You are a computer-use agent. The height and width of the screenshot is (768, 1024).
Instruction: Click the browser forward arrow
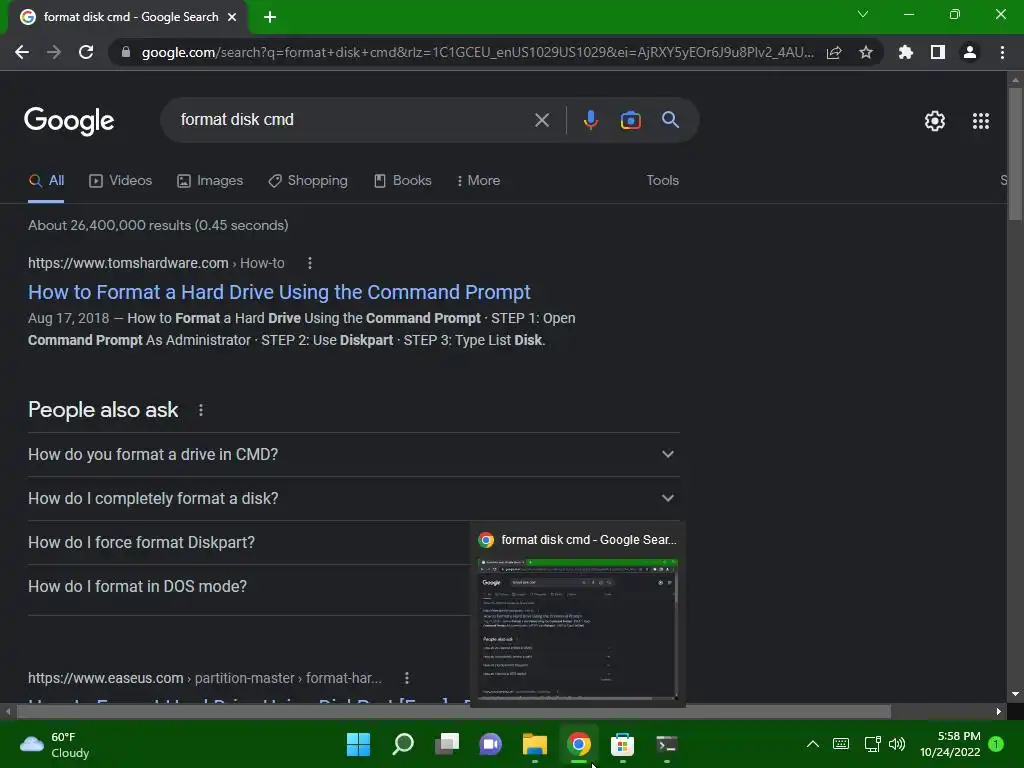[54, 52]
